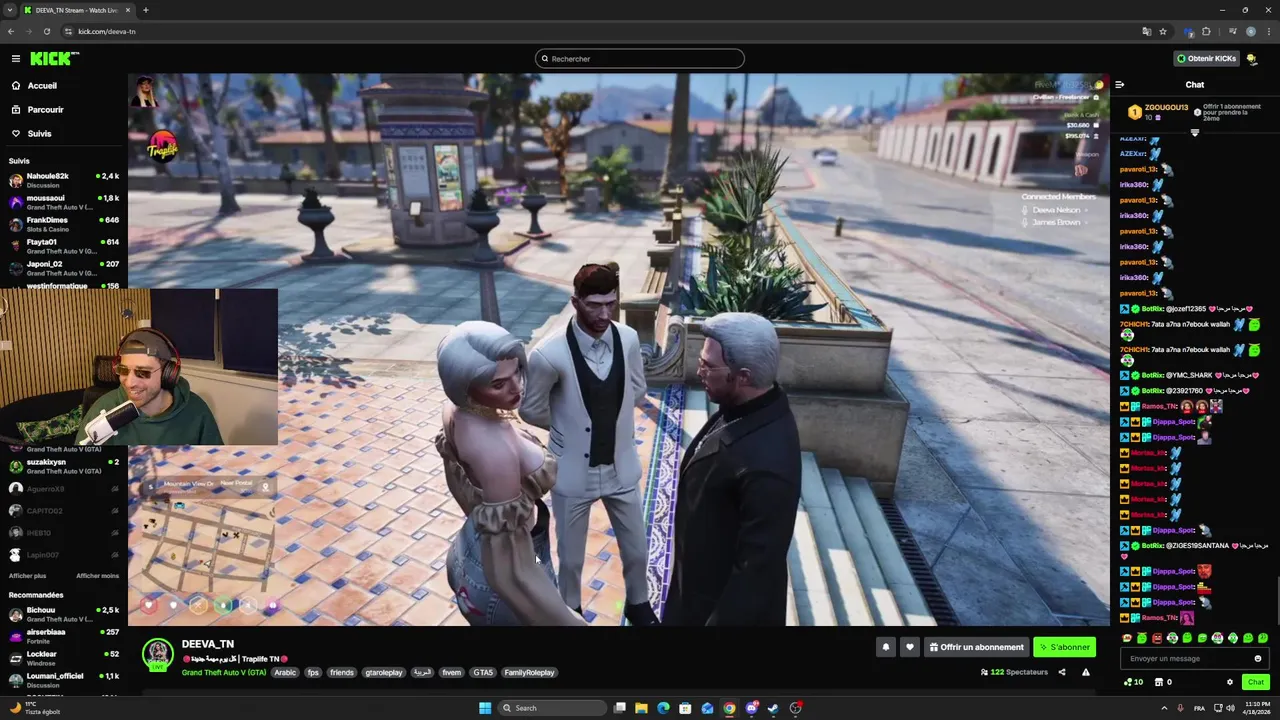This screenshot has height=720, width=1280.
Task: Collapse list with Afficher moins
Action: (97, 576)
